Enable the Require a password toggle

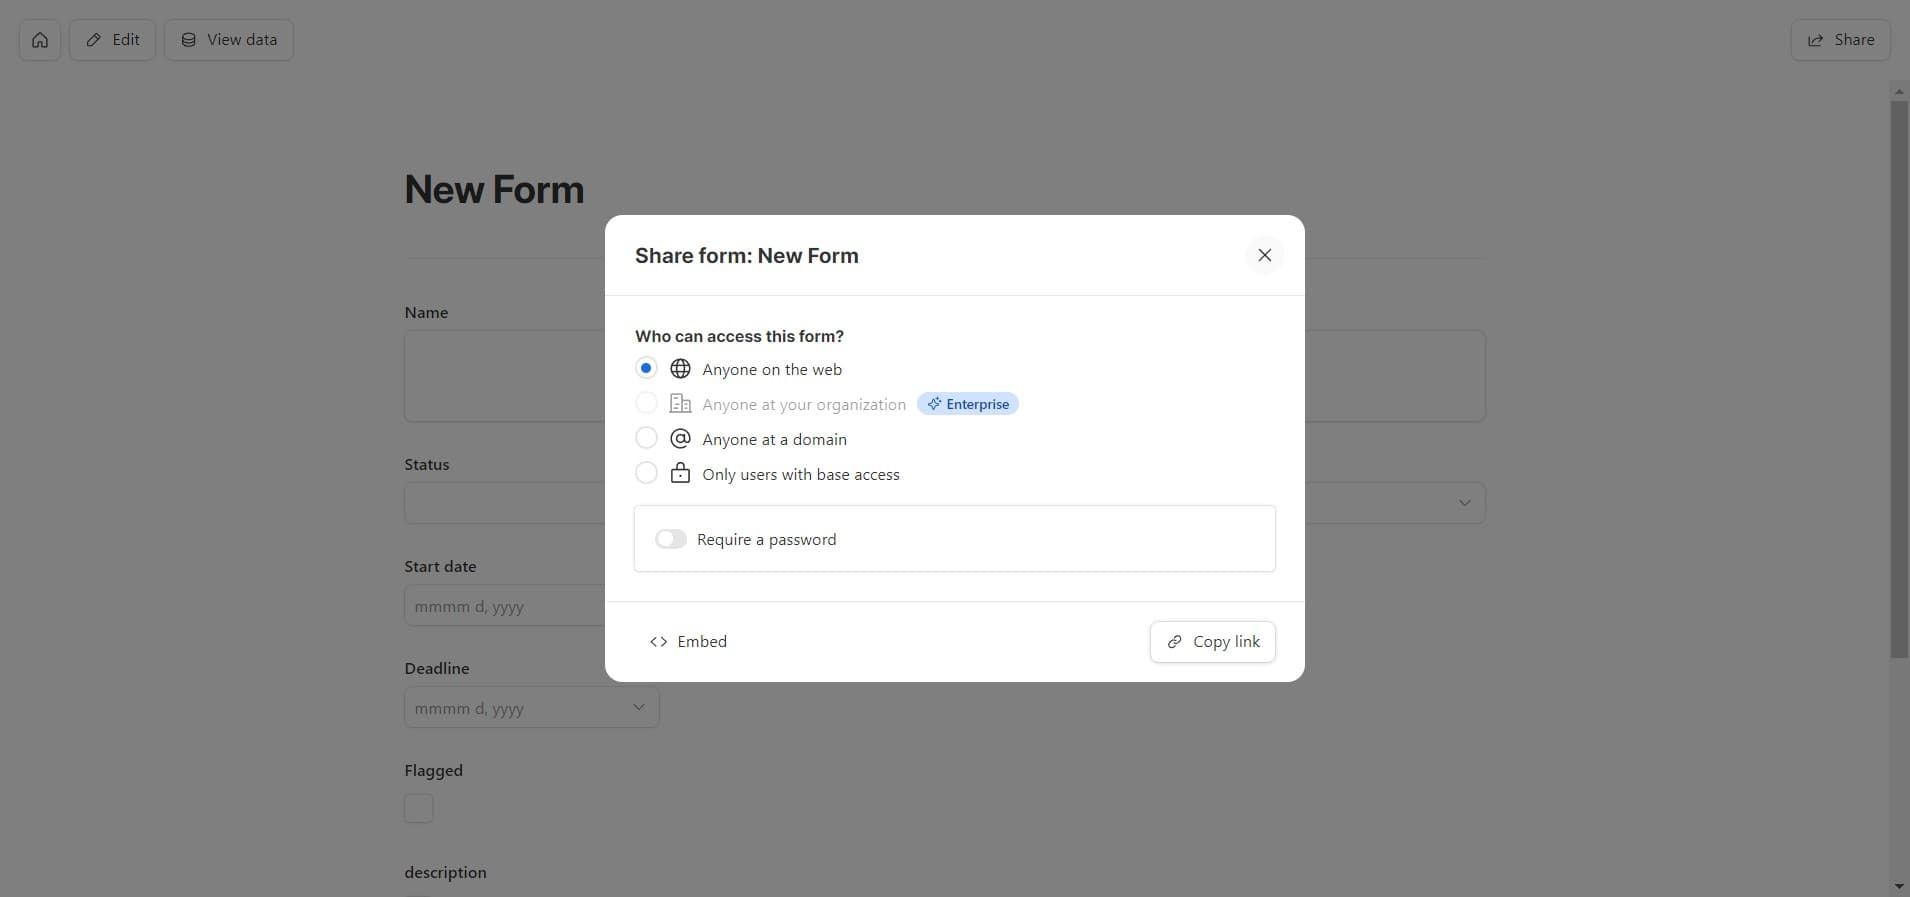(x=671, y=539)
